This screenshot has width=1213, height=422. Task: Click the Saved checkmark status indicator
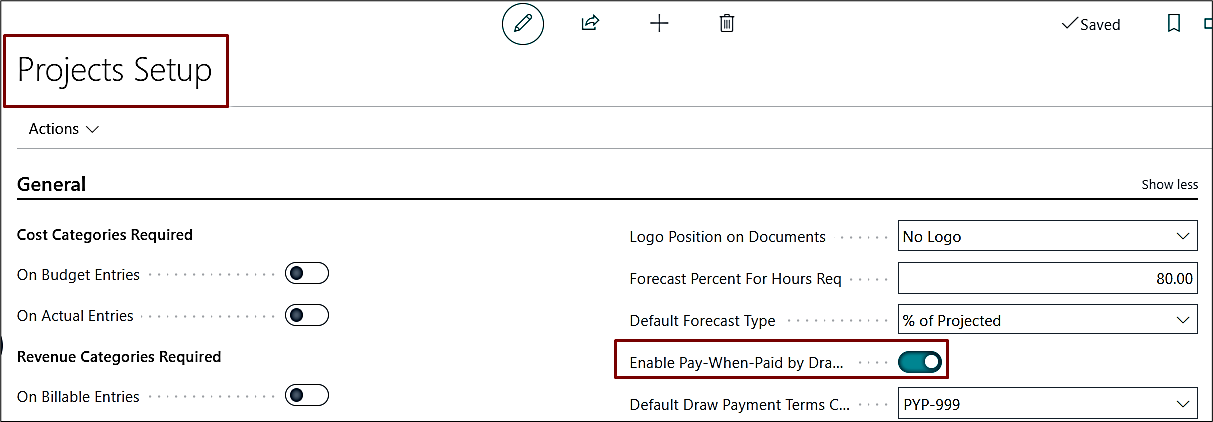tap(1091, 24)
